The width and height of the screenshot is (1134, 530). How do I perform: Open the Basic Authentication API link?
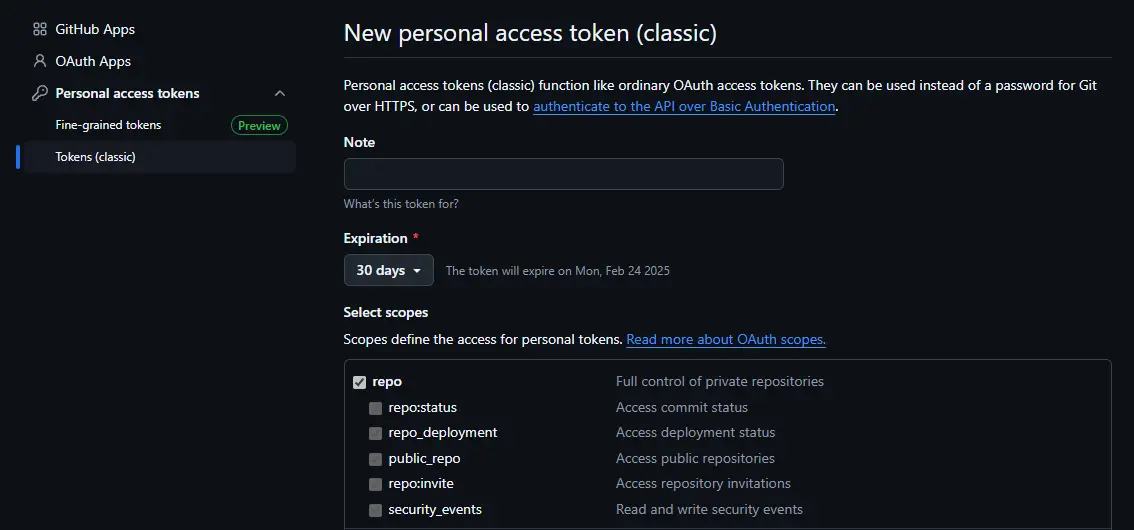(684, 106)
